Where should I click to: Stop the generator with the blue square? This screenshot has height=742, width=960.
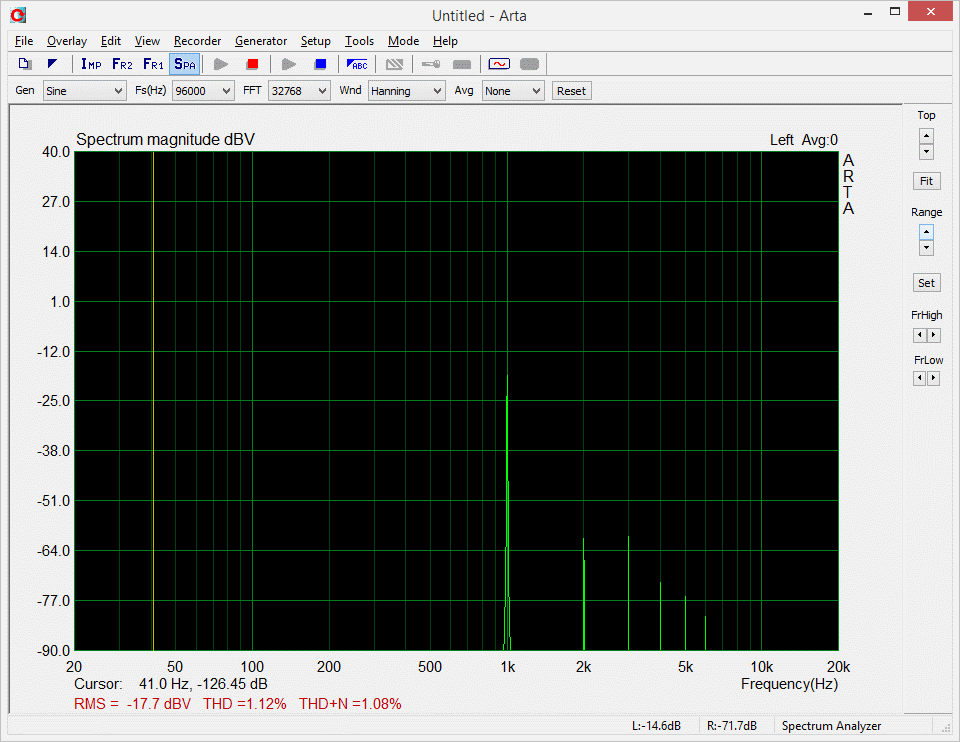click(x=320, y=64)
